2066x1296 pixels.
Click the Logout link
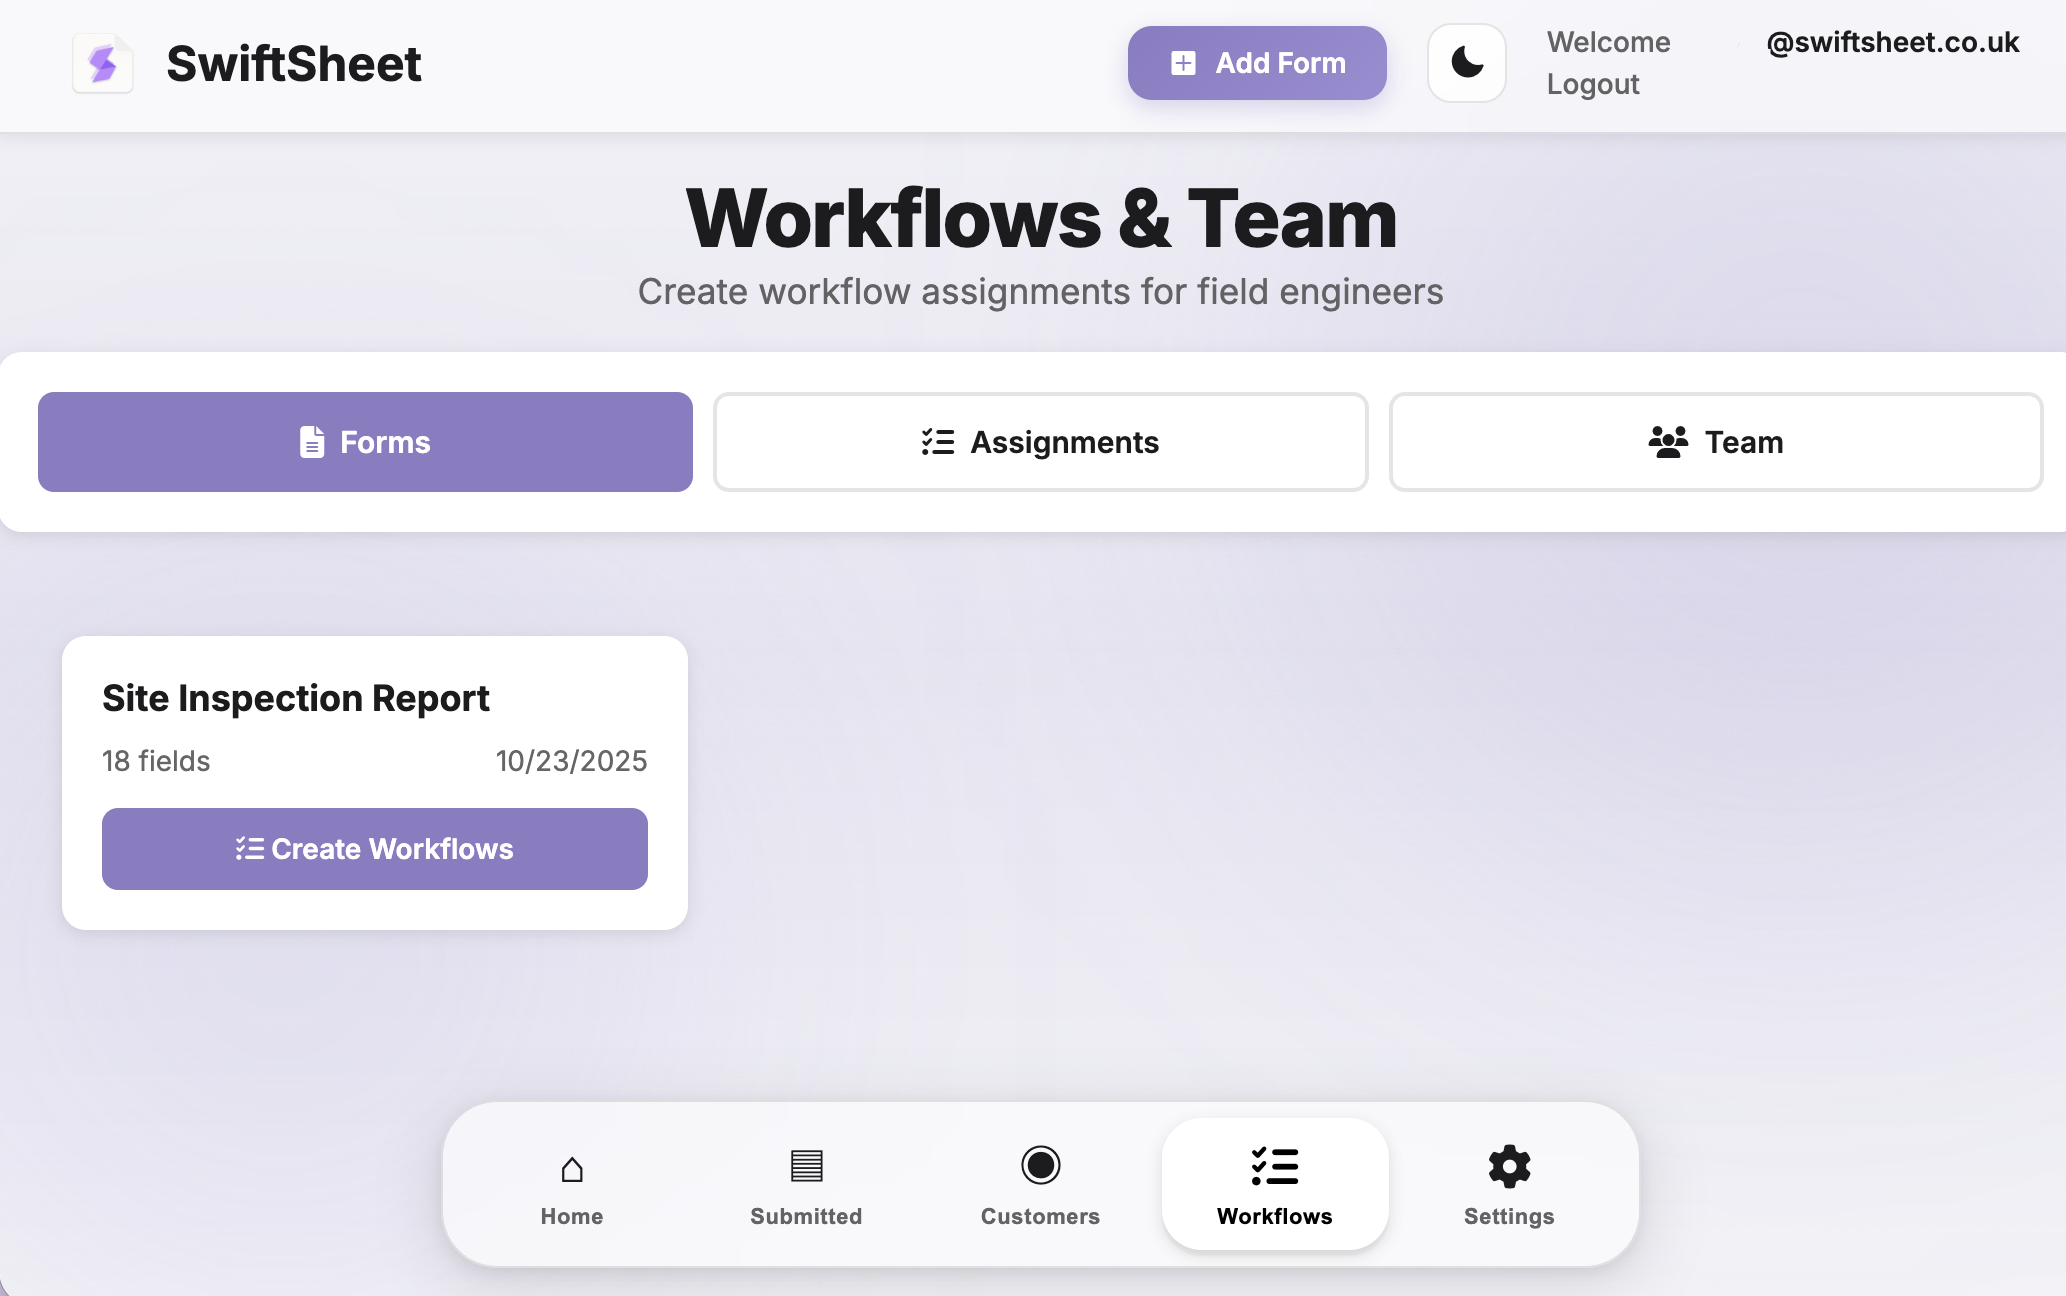1593,85
